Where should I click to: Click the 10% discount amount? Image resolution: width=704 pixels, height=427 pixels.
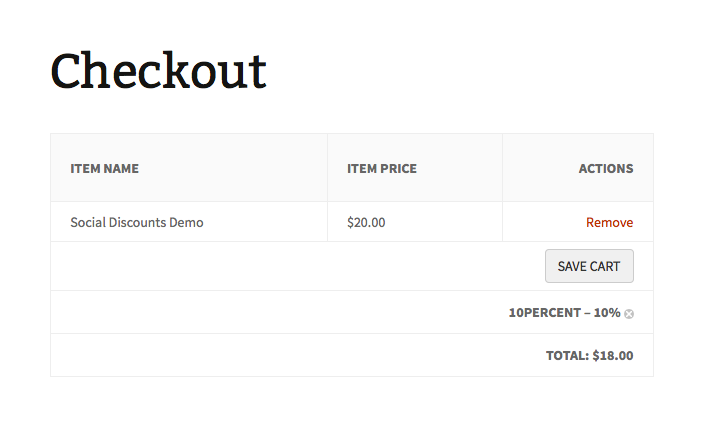(x=607, y=312)
